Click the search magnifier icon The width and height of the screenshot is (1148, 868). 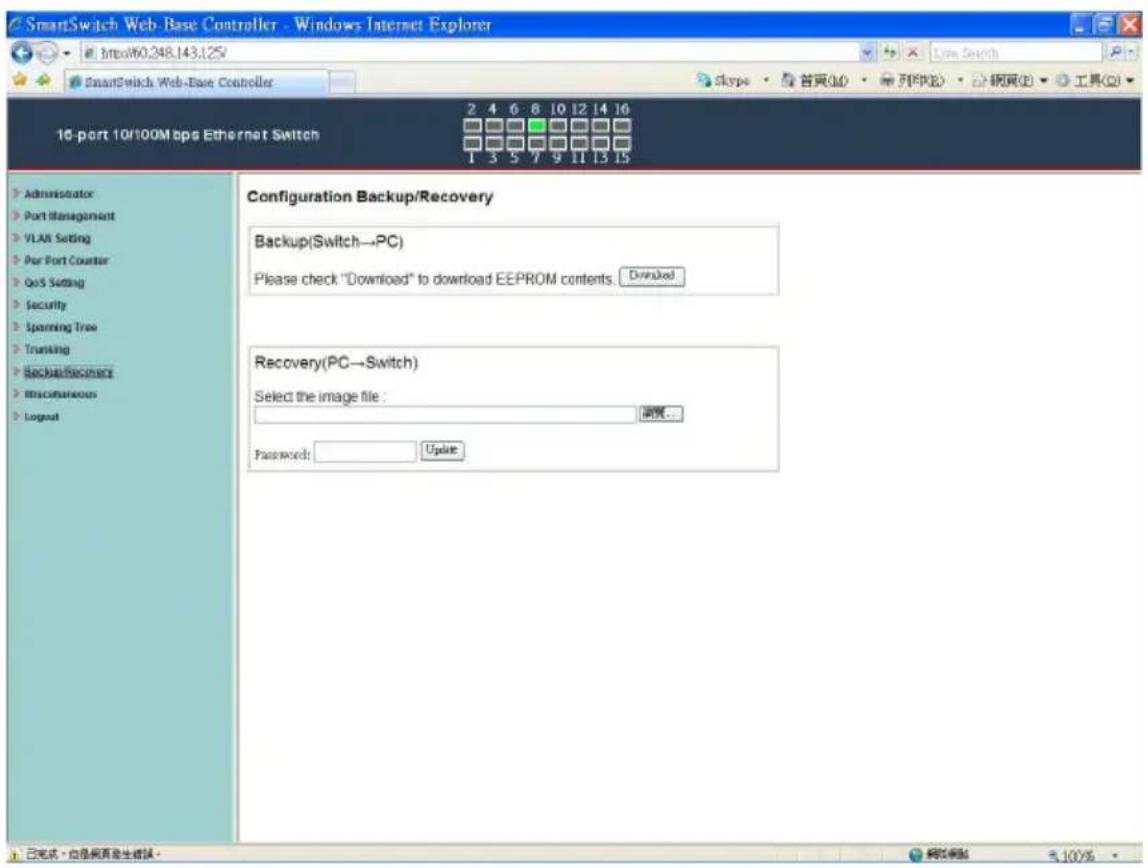click(x=1116, y=53)
